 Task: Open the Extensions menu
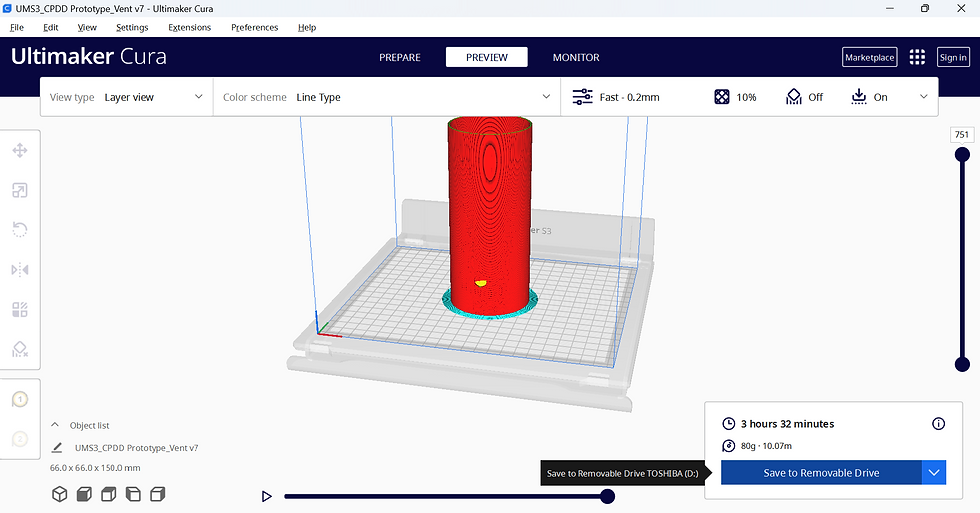[x=189, y=27]
